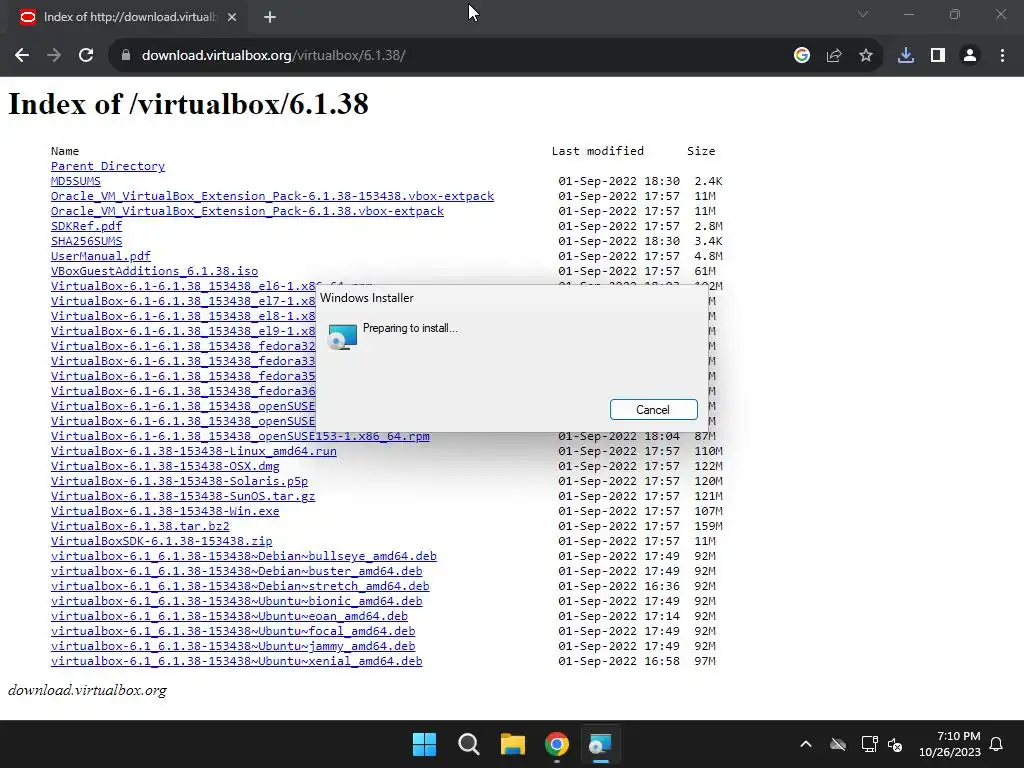Click the network display tray icon
1024x768 pixels.
click(x=869, y=744)
